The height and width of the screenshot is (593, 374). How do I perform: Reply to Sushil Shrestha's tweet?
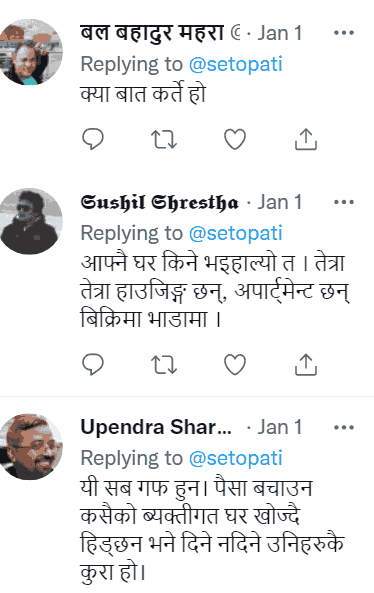[x=93, y=364]
